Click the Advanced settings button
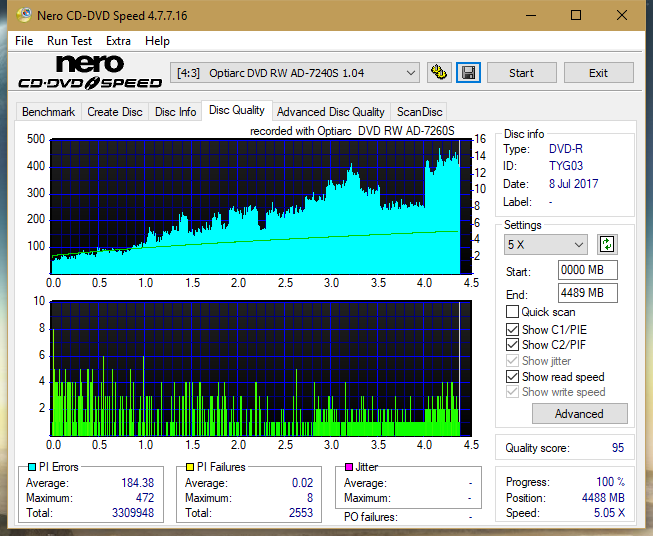The height and width of the screenshot is (536, 653). coord(579,414)
